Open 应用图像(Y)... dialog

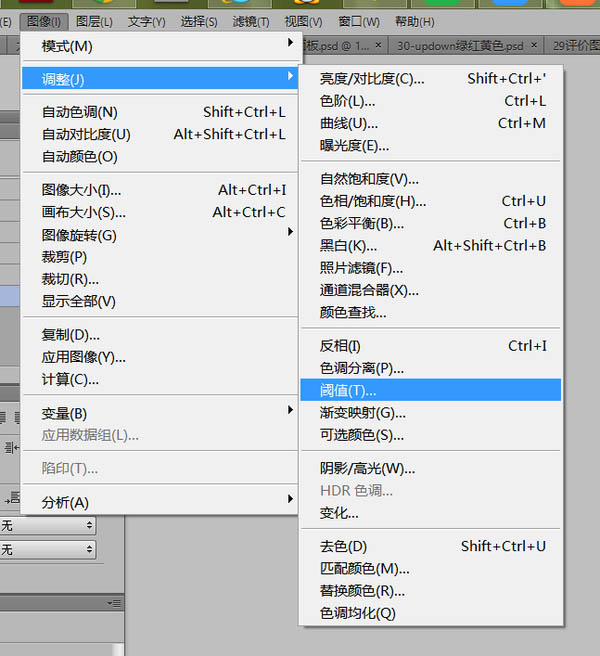tap(160, 357)
